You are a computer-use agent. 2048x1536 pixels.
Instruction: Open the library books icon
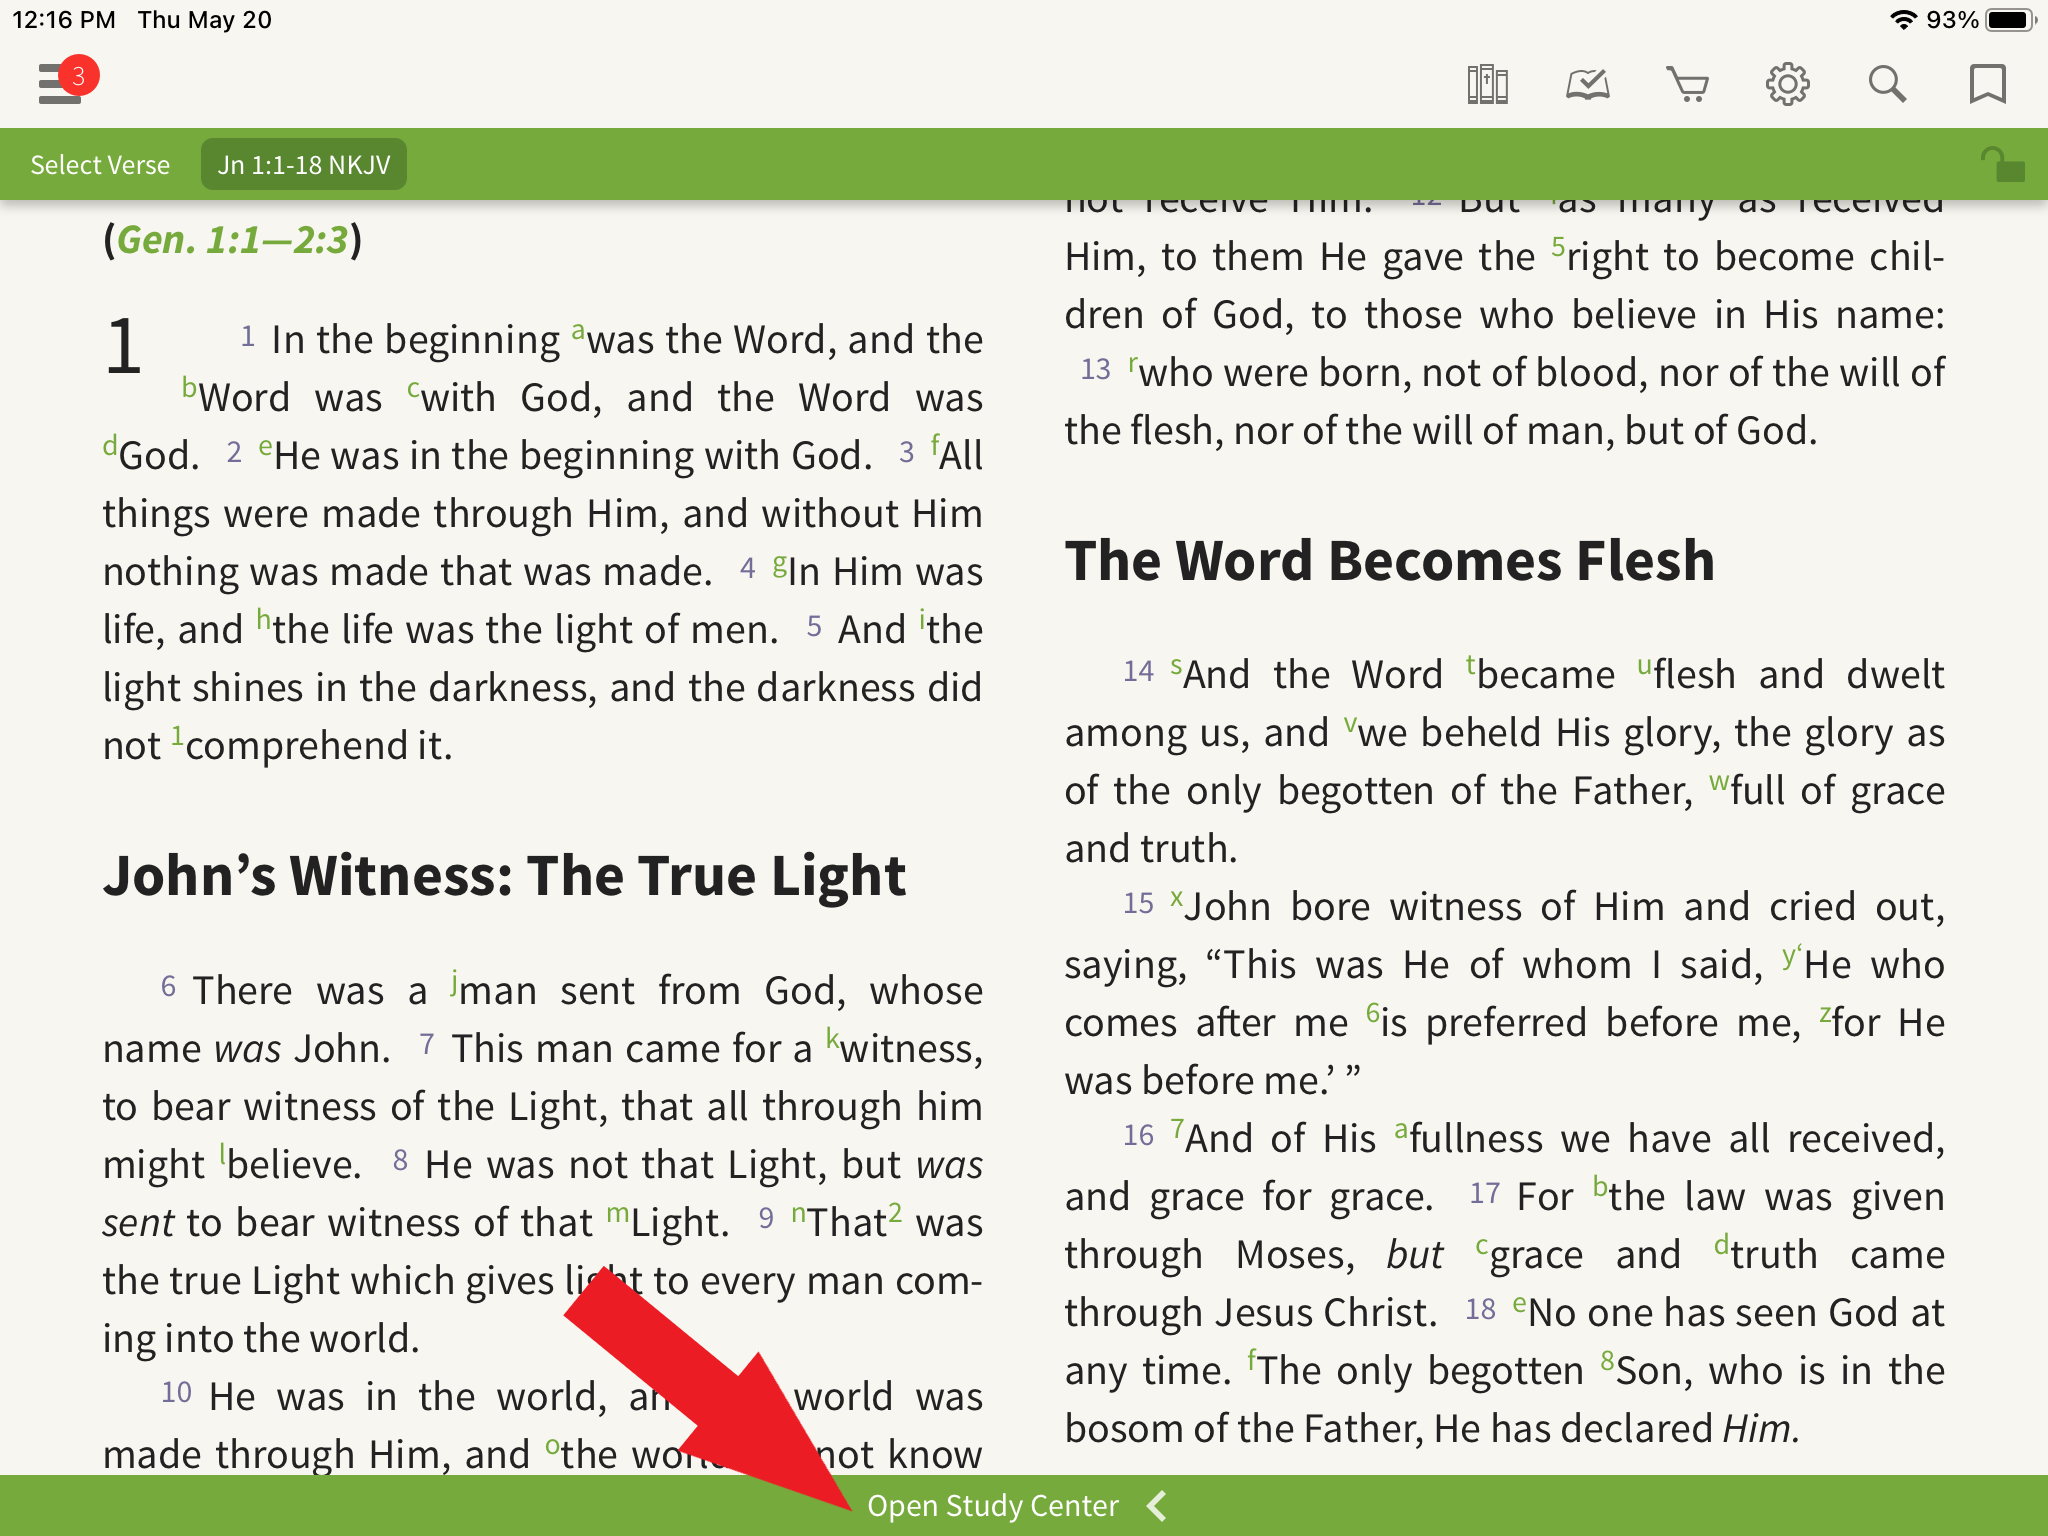1487,84
